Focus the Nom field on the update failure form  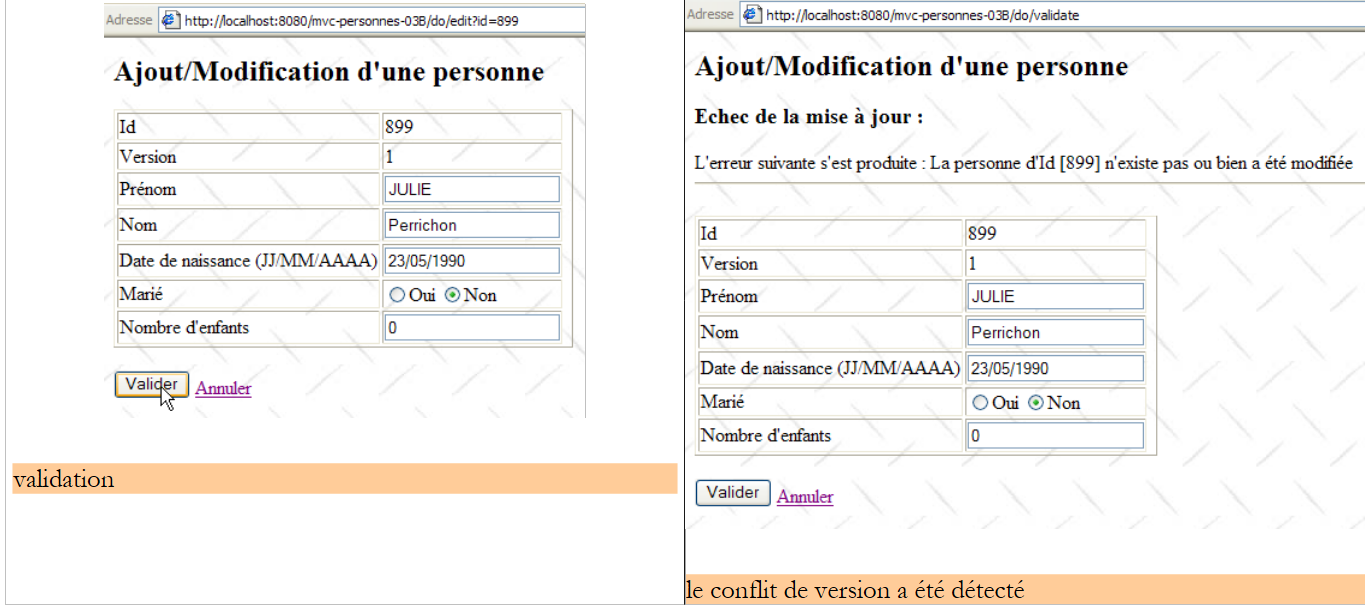click(1055, 332)
